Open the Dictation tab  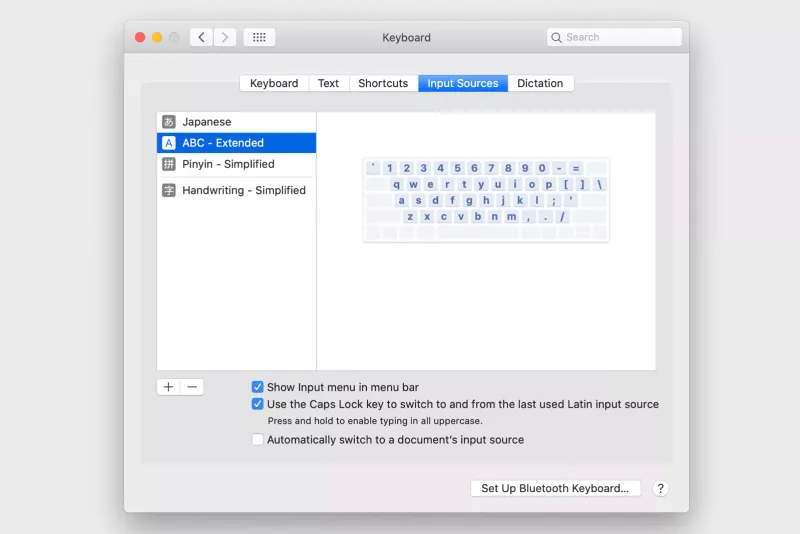point(540,83)
